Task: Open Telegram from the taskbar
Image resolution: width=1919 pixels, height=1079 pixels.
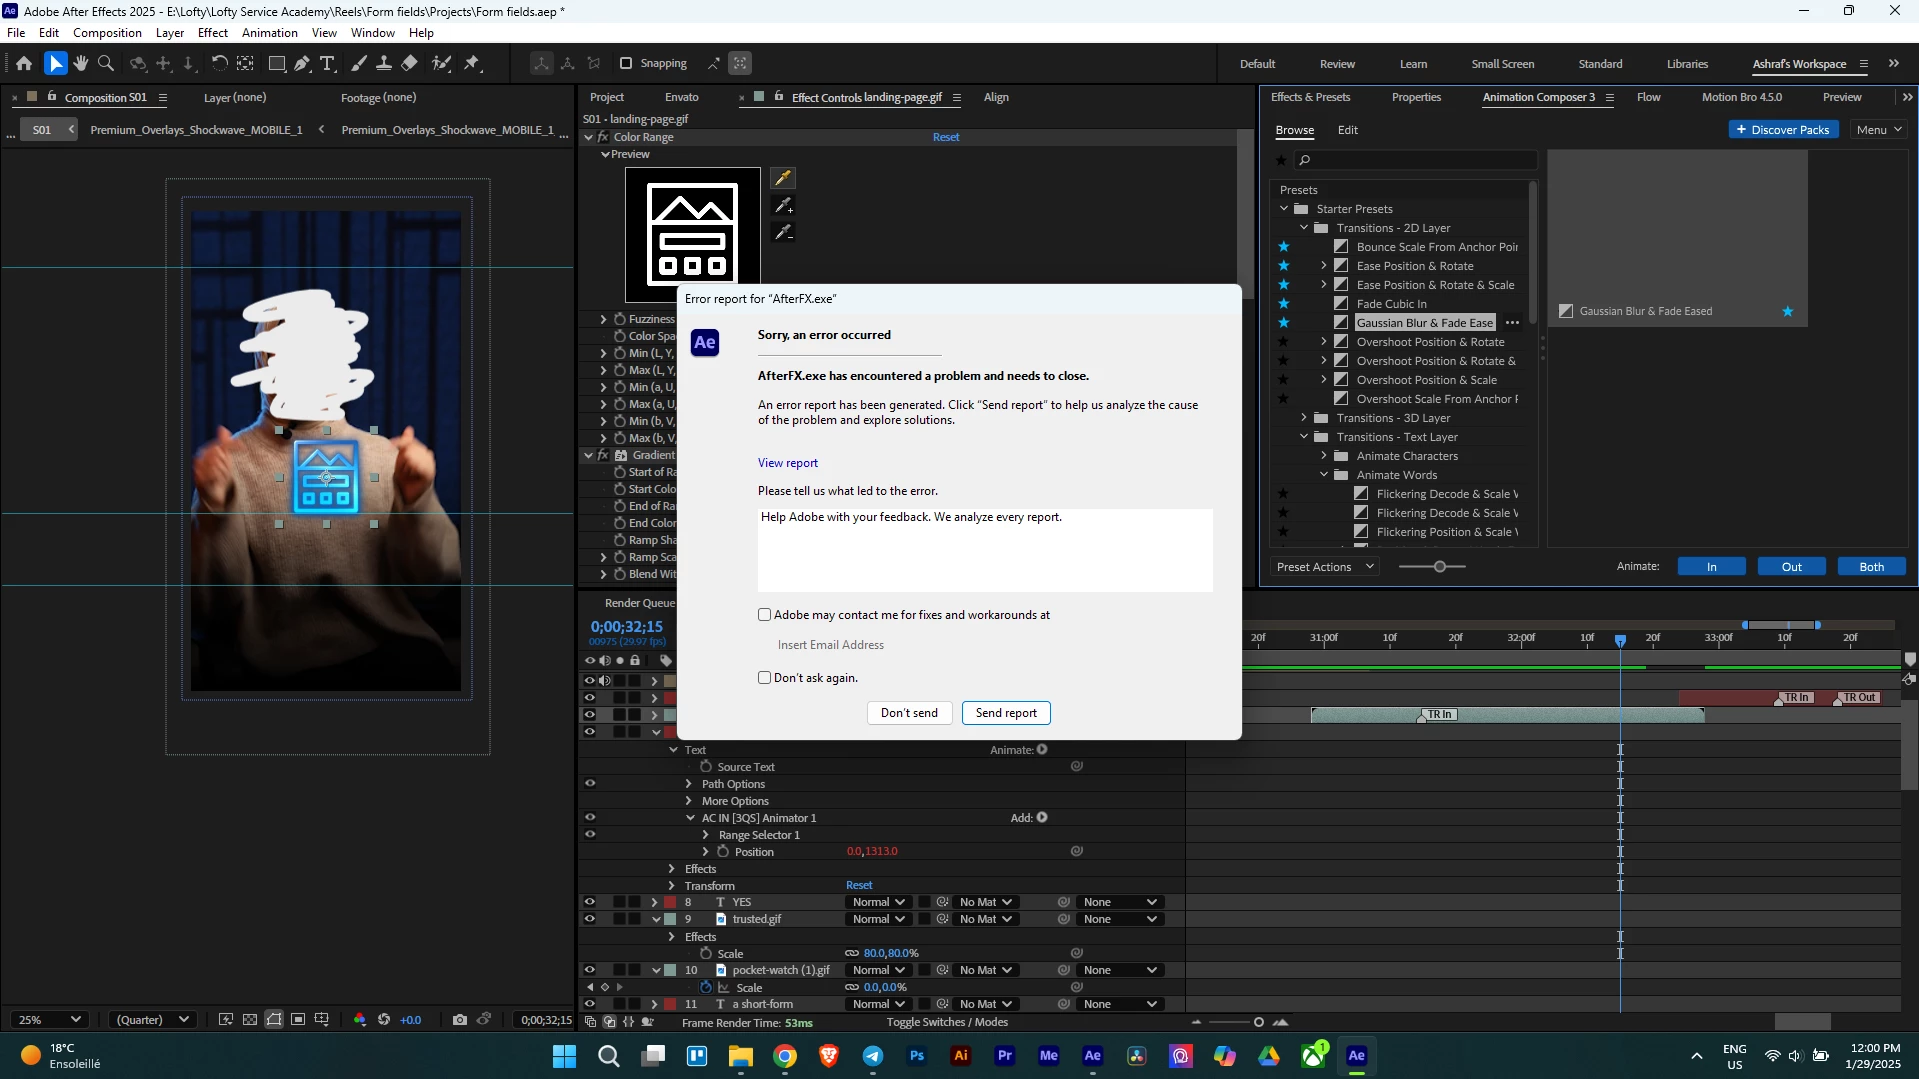Action: click(x=873, y=1056)
